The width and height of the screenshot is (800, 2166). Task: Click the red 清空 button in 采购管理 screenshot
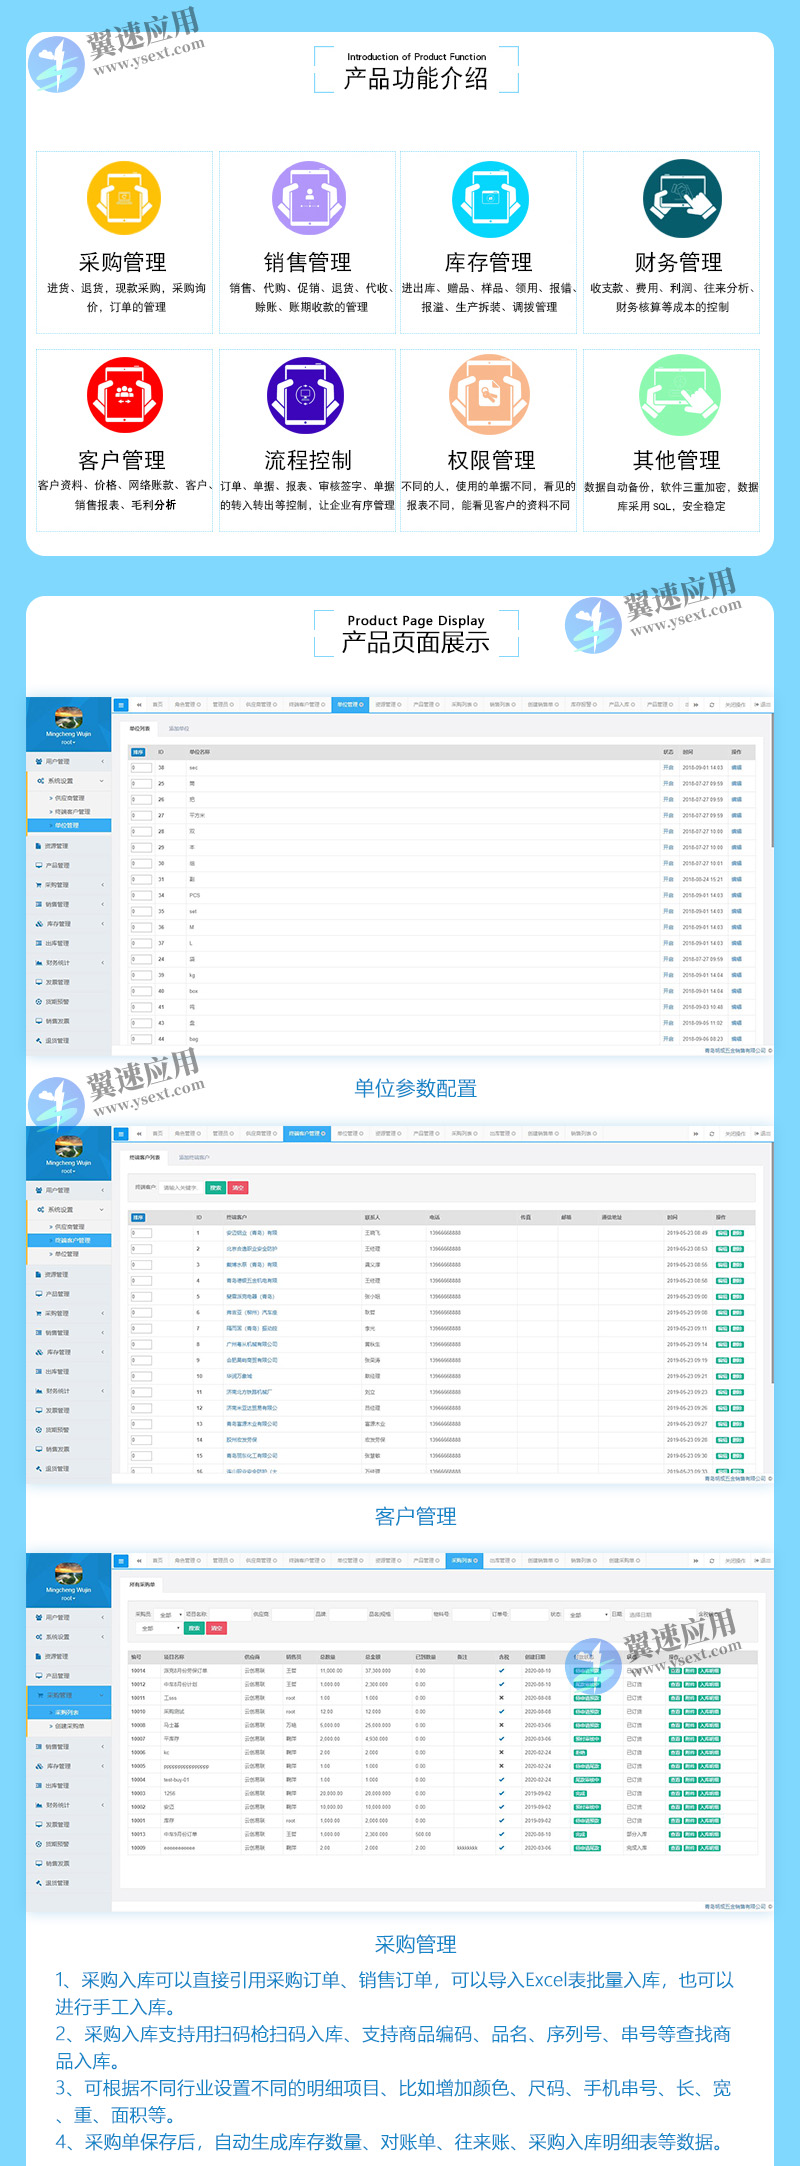217,1629
